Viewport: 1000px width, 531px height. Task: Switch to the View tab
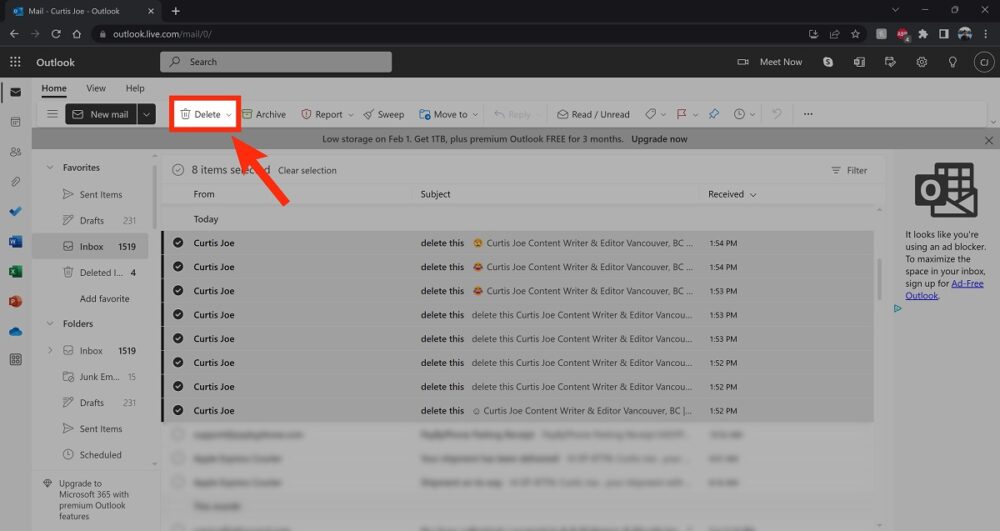(x=96, y=89)
